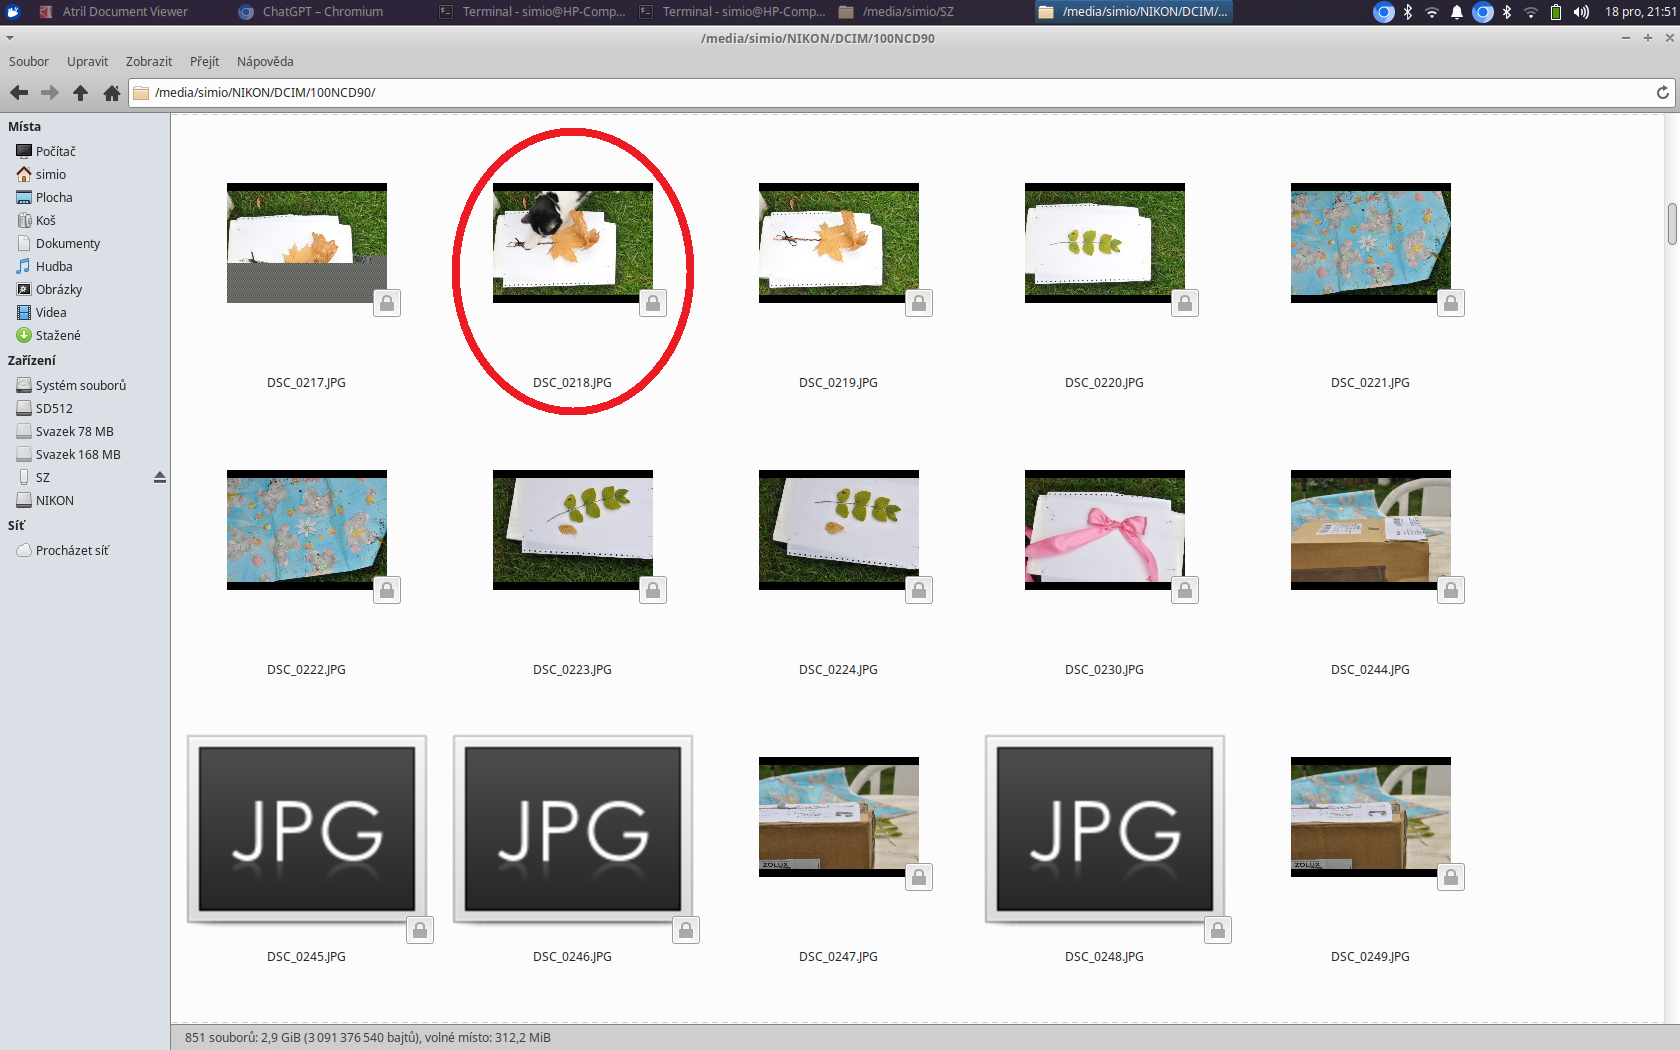1680x1050 pixels.
Task: Reload the folder with refresh icon
Action: click(1662, 93)
